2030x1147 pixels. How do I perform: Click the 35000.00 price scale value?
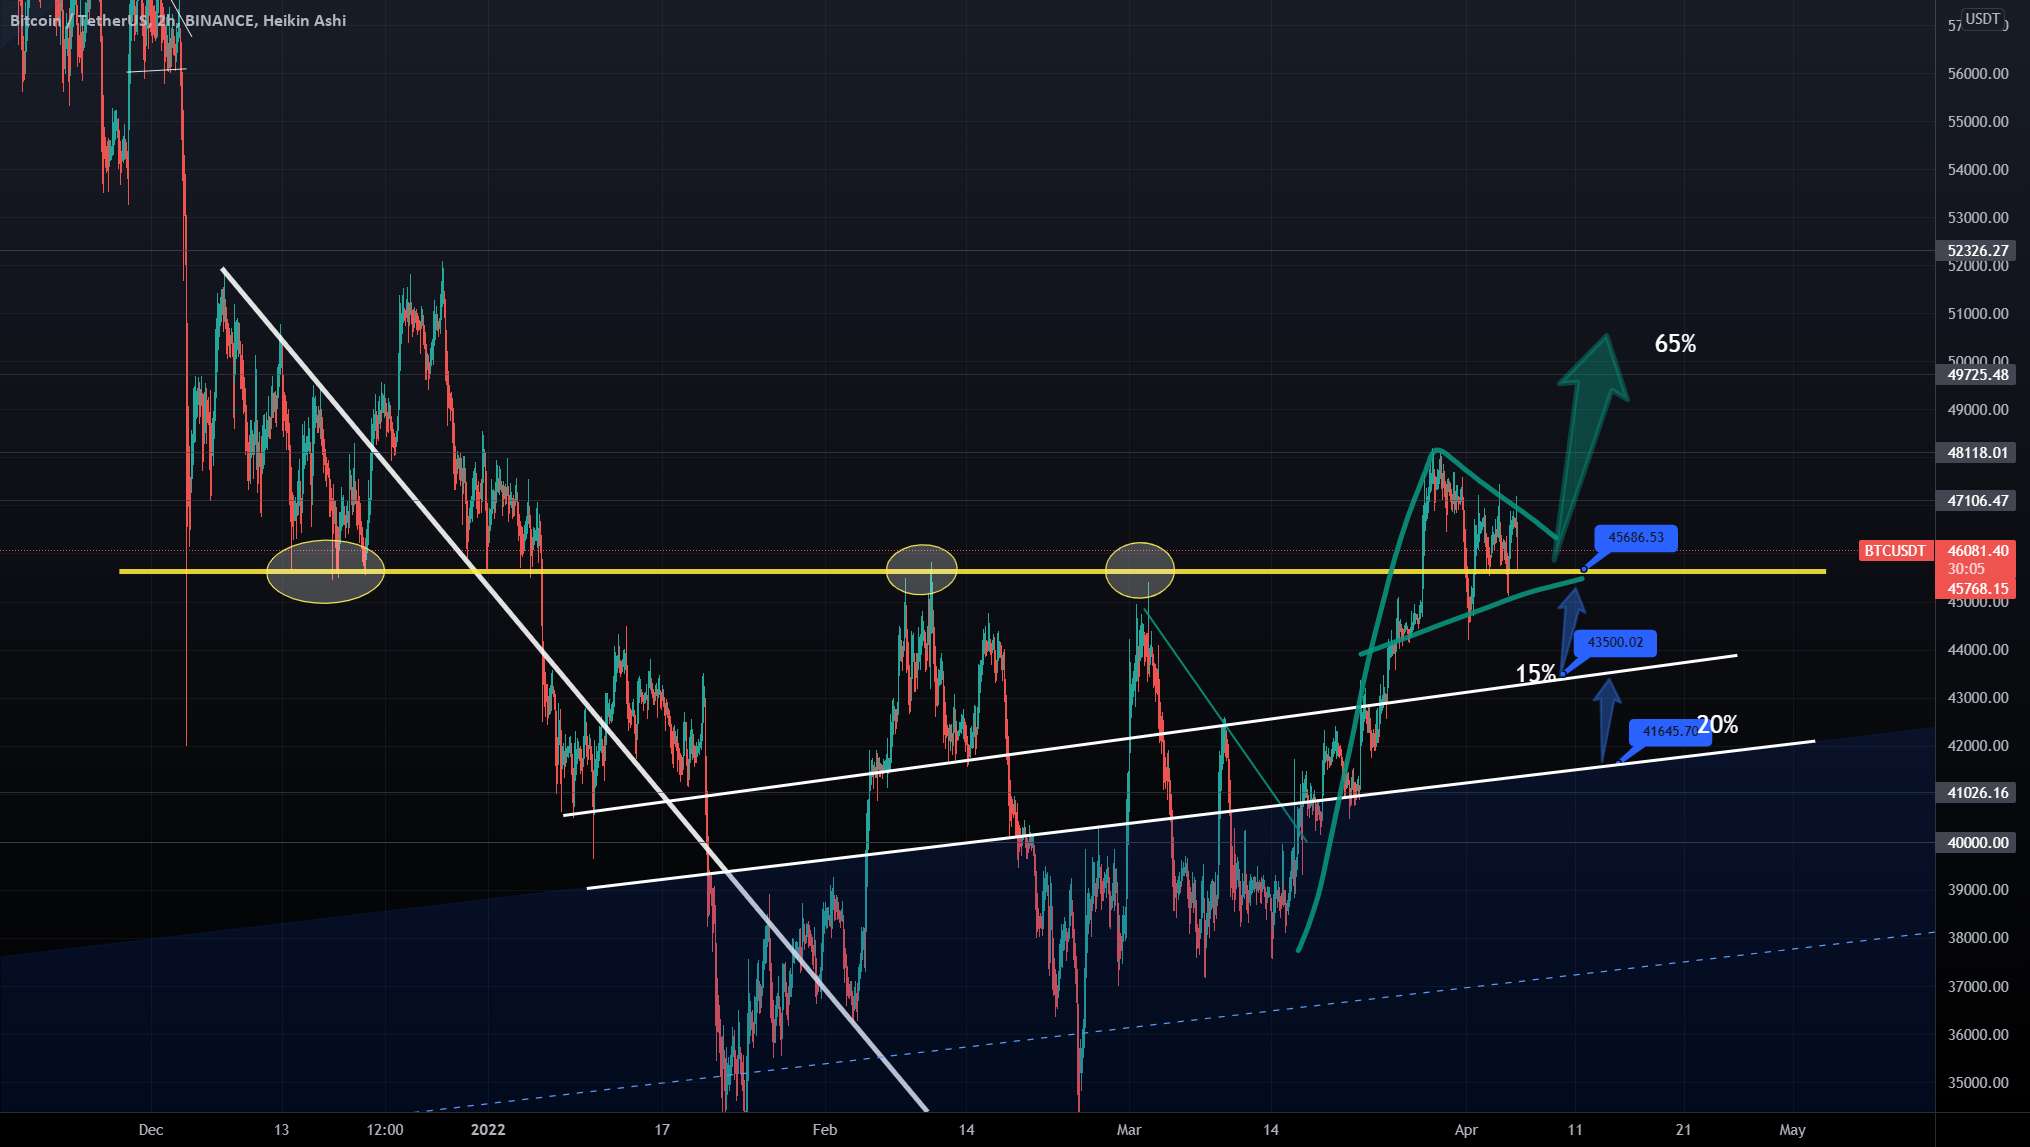click(x=1978, y=1083)
